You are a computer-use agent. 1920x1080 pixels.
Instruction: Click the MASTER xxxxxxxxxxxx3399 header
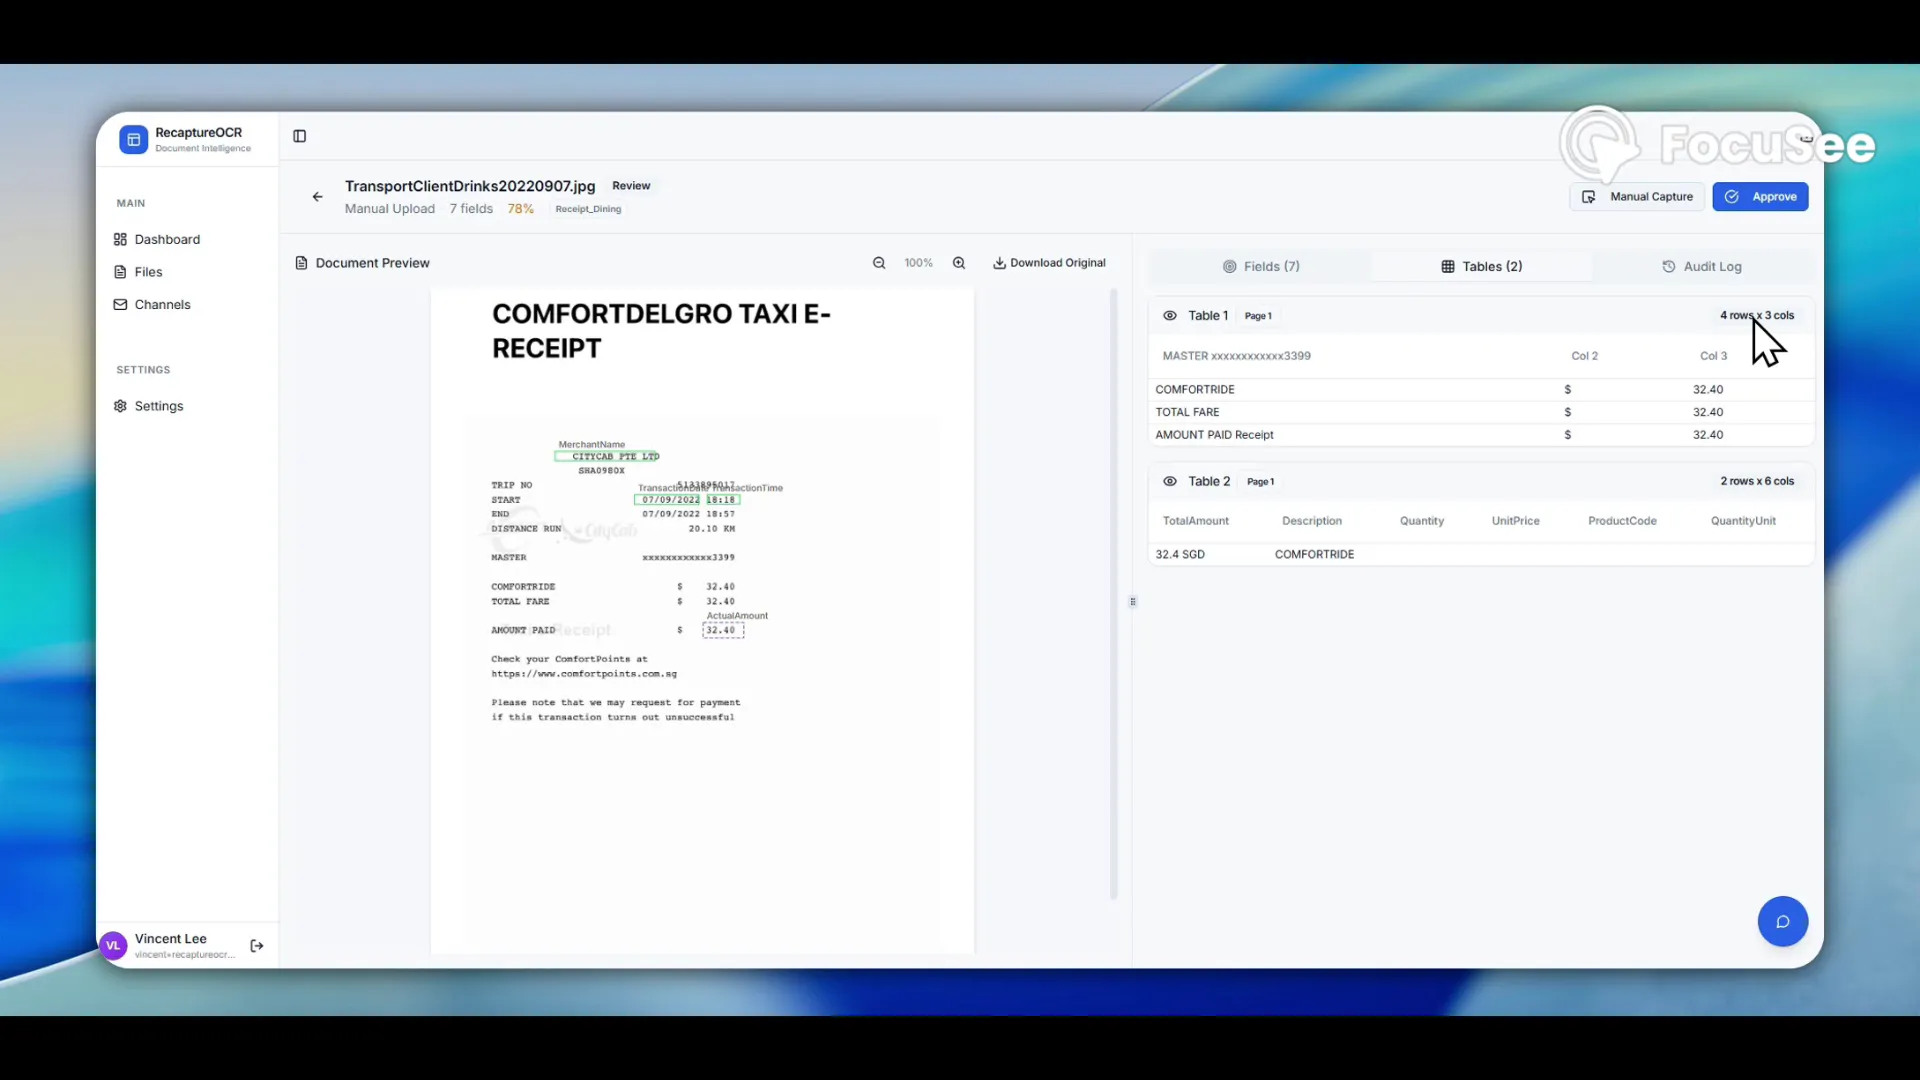click(1236, 356)
